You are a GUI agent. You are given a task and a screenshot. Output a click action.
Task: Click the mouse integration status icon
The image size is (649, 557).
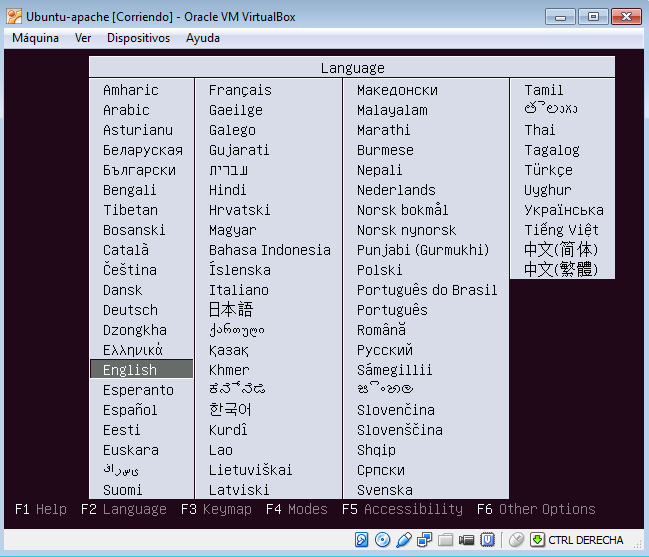(516, 540)
